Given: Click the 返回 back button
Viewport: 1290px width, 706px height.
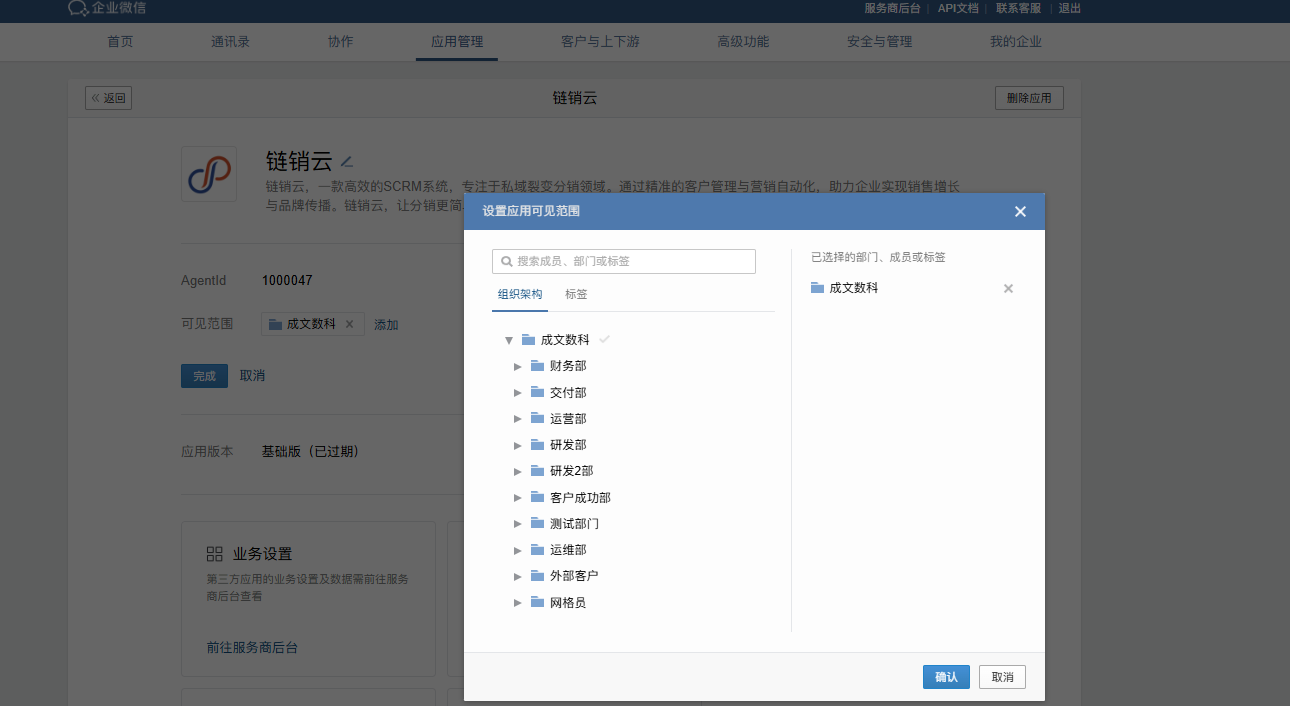Looking at the screenshot, I should (109, 98).
